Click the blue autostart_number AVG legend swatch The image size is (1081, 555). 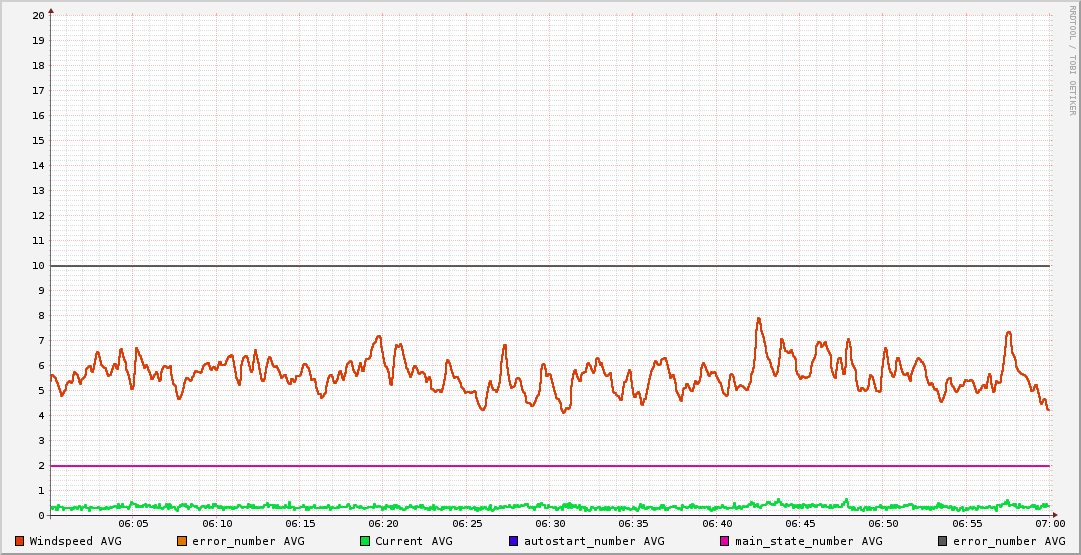(x=513, y=541)
